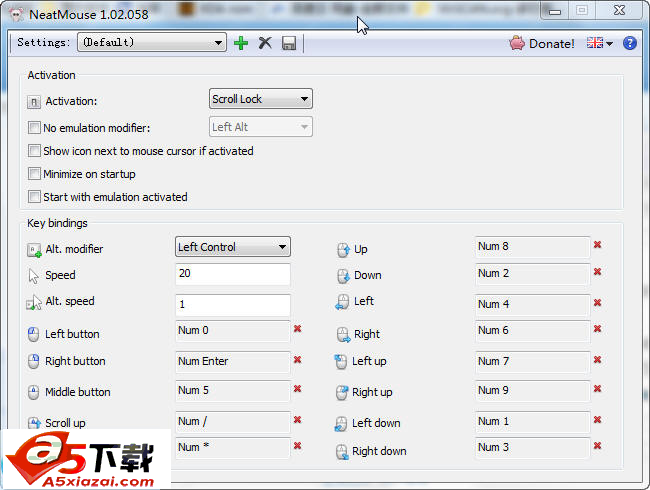
Task: Click the Right button mouse icon
Action: (33, 361)
